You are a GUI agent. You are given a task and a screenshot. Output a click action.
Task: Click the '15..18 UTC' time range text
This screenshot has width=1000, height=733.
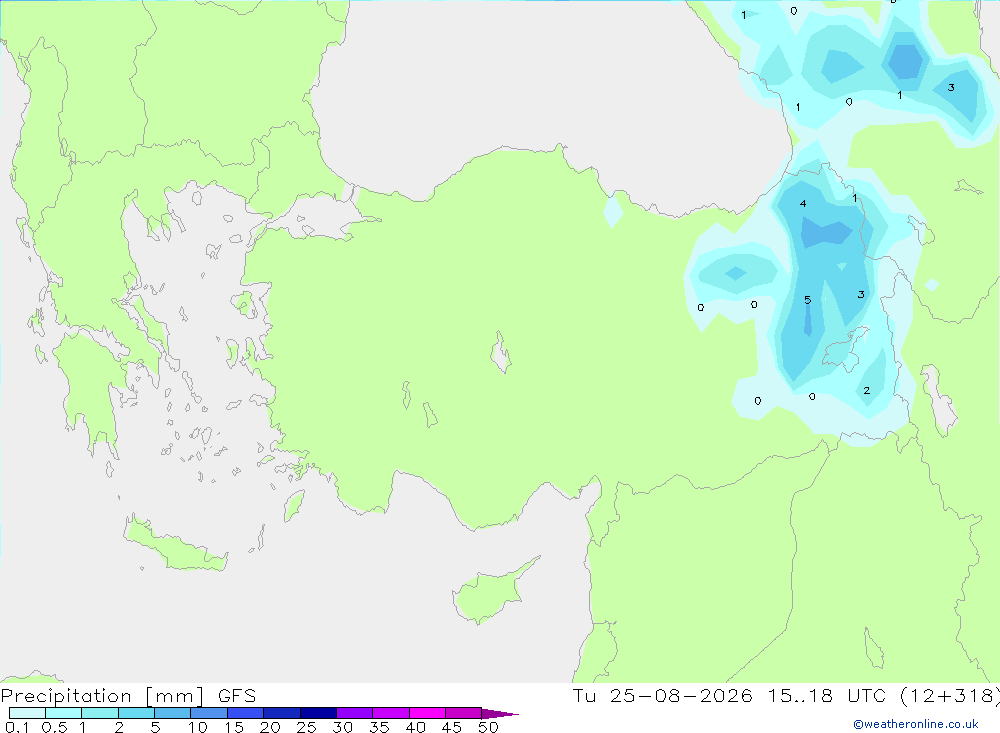(827, 695)
